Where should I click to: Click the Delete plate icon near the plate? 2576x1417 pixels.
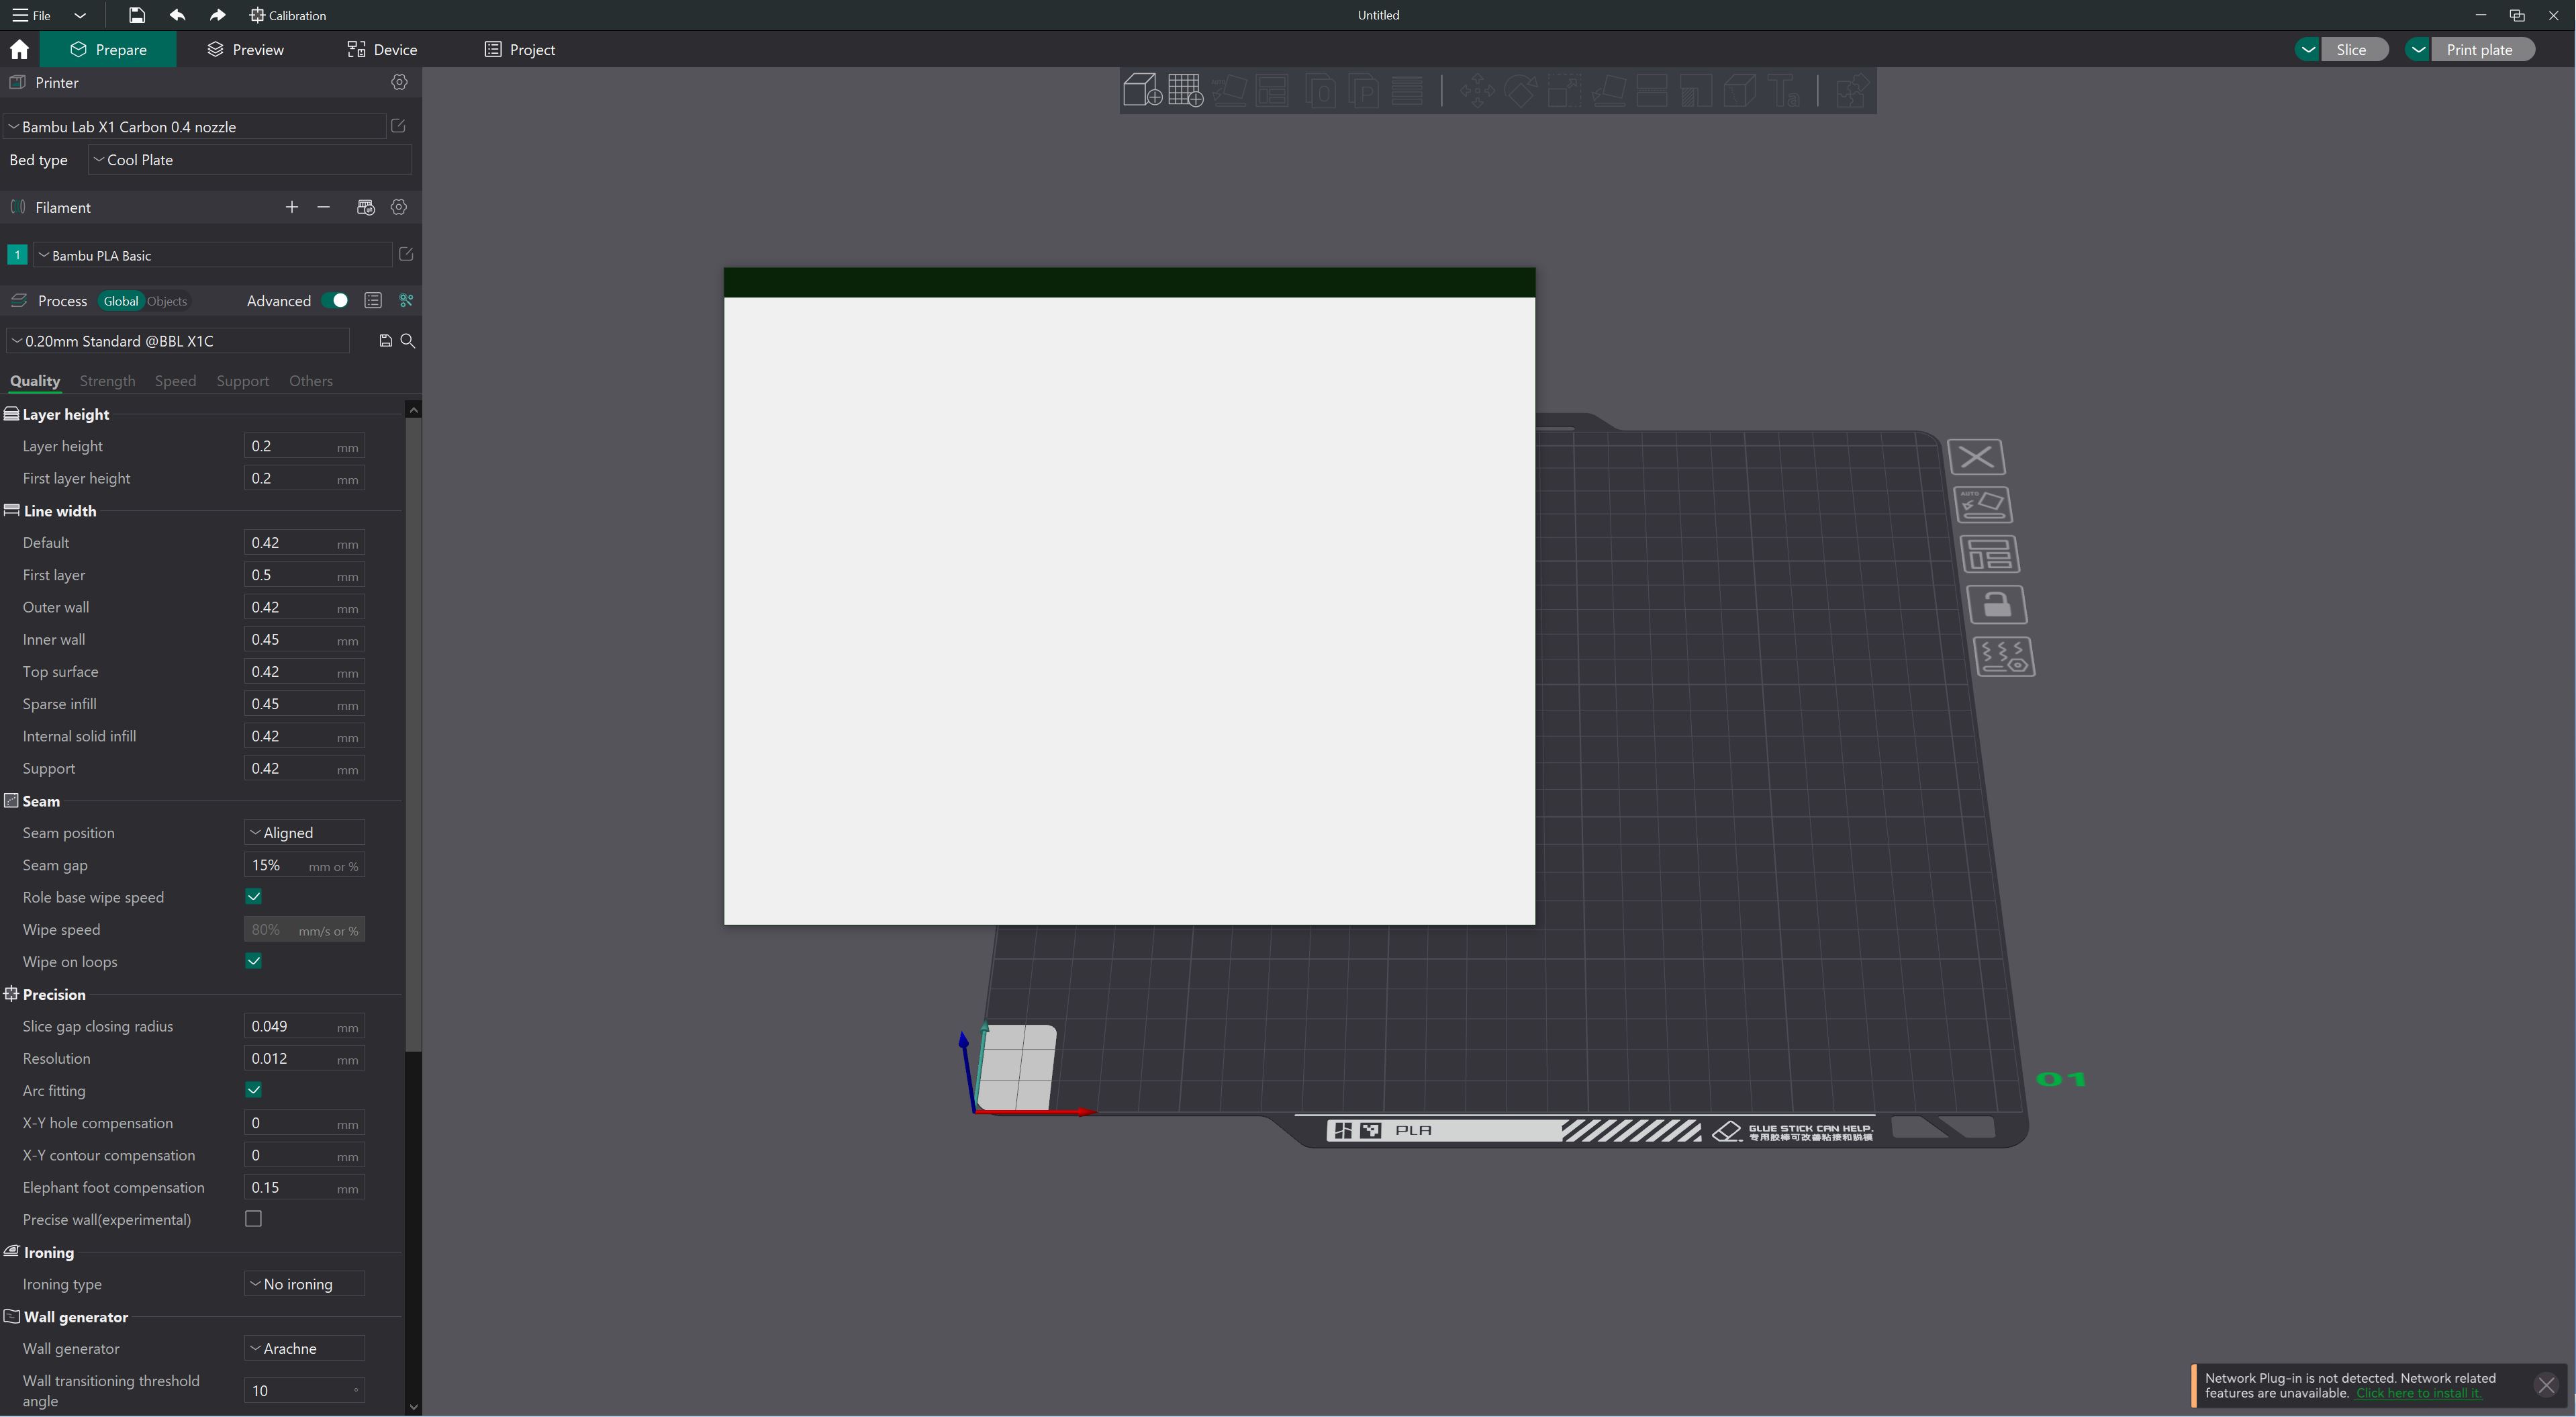coord(1977,457)
